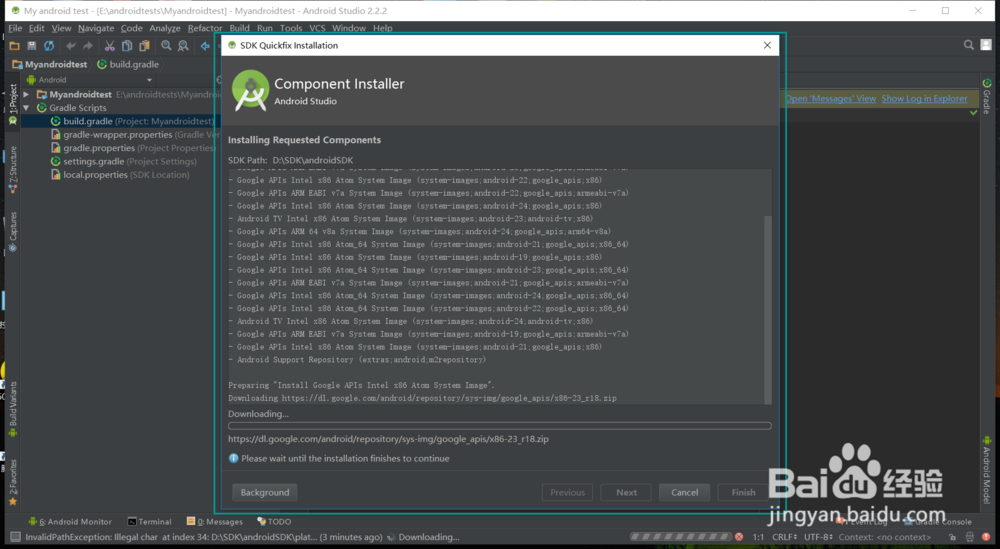Click tool windows quick-access icon bottom left
This screenshot has height=549, width=1000.
[15, 537]
